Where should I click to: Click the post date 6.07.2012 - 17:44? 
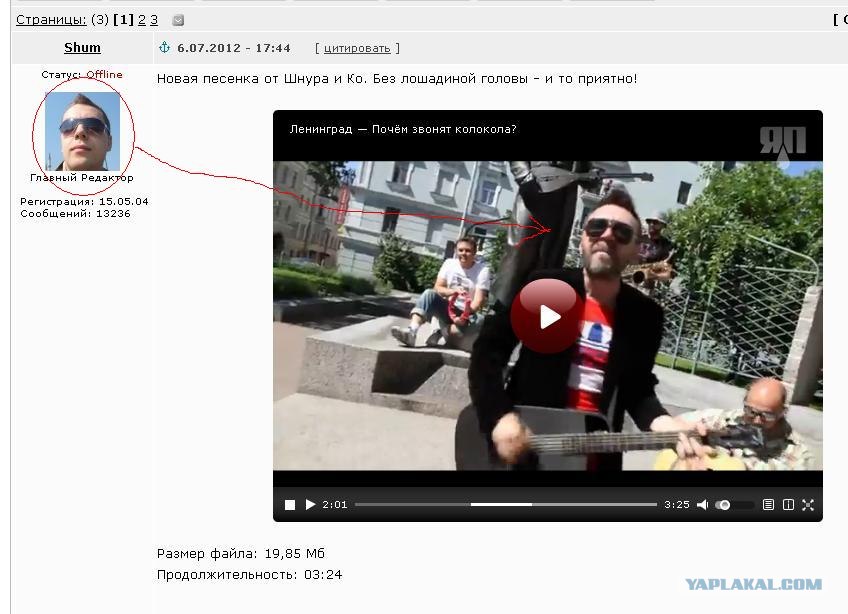(x=234, y=48)
